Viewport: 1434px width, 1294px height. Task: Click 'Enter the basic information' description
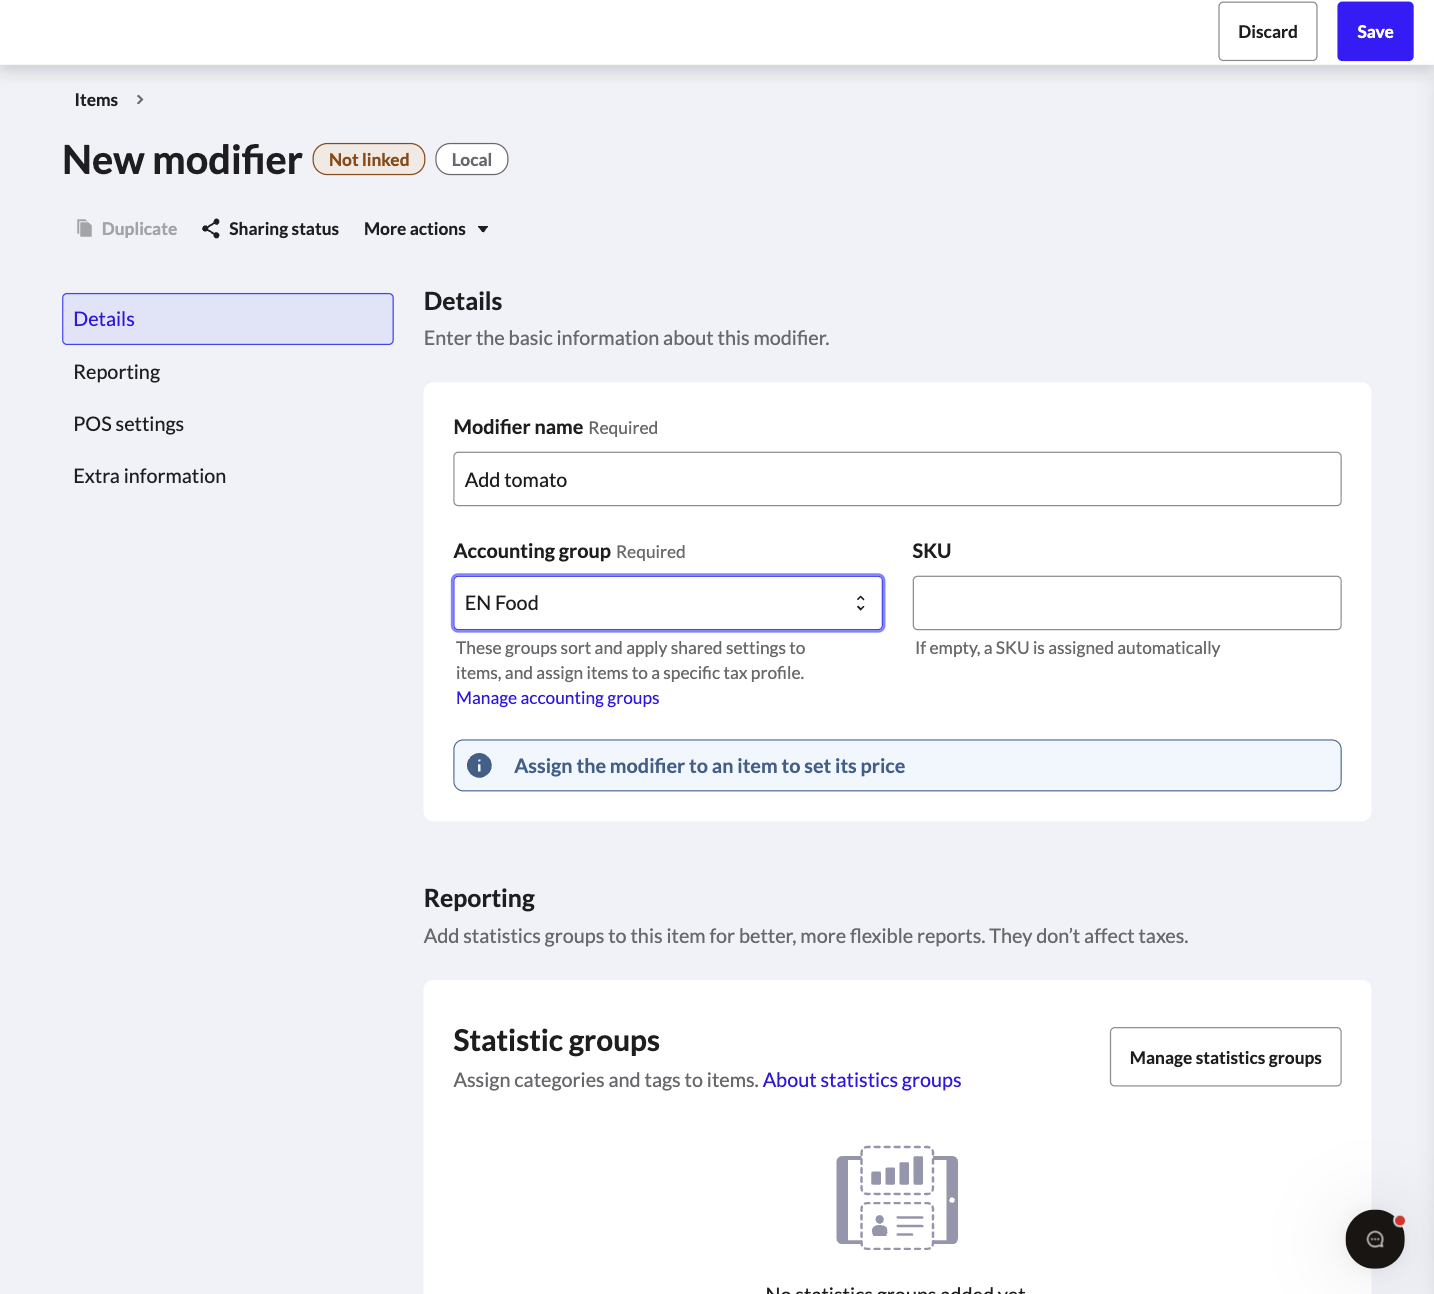click(627, 338)
